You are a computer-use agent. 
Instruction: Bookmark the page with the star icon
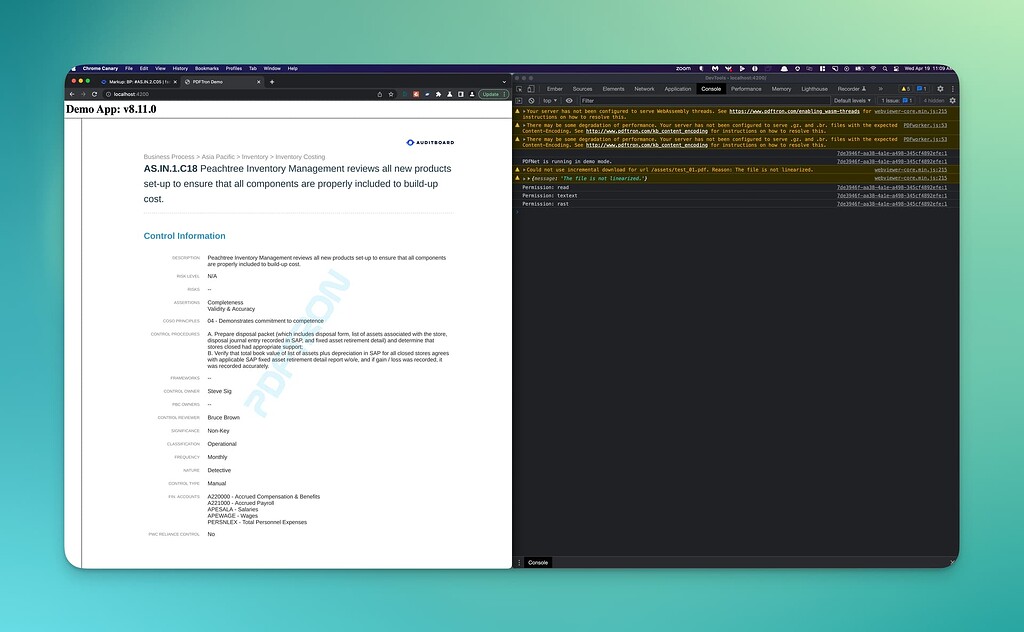[x=390, y=92]
